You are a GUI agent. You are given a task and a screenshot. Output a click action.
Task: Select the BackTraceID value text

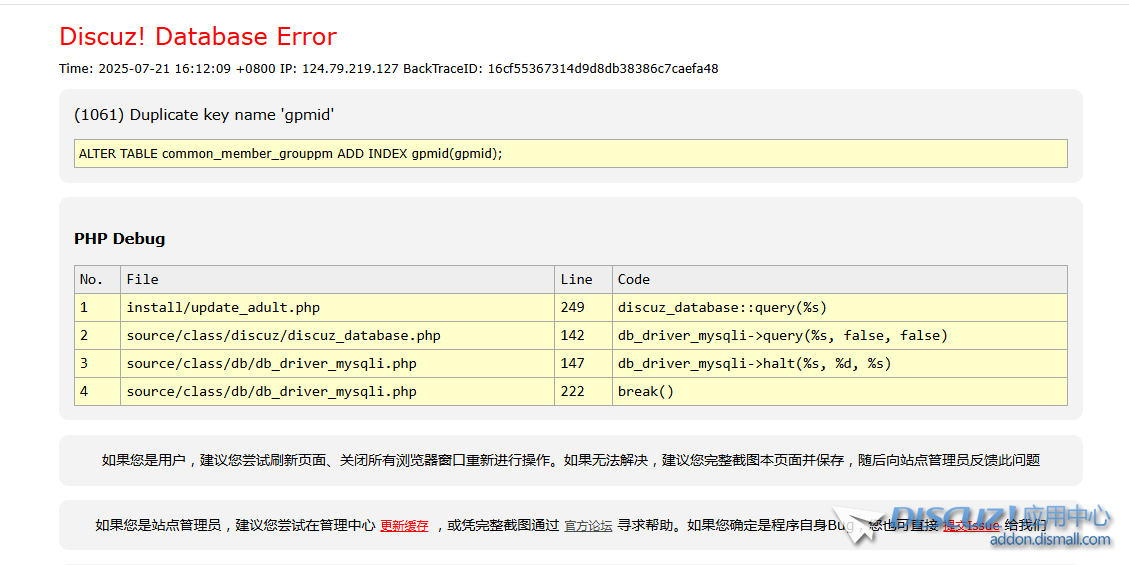[603, 68]
